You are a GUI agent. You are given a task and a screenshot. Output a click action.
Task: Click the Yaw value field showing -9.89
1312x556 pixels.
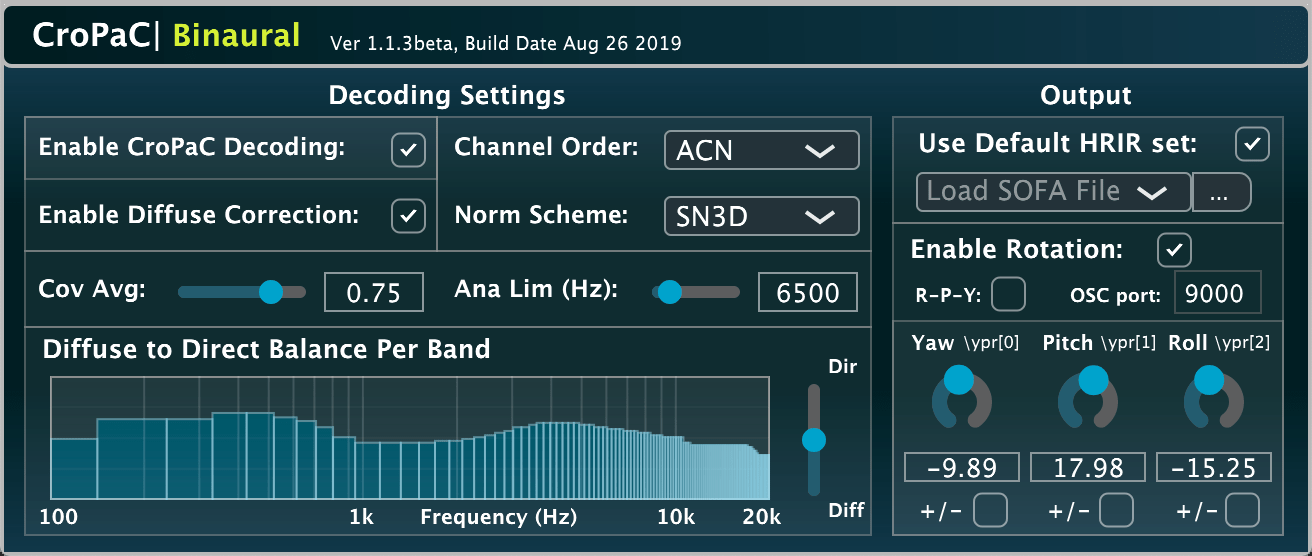click(961, 468)
